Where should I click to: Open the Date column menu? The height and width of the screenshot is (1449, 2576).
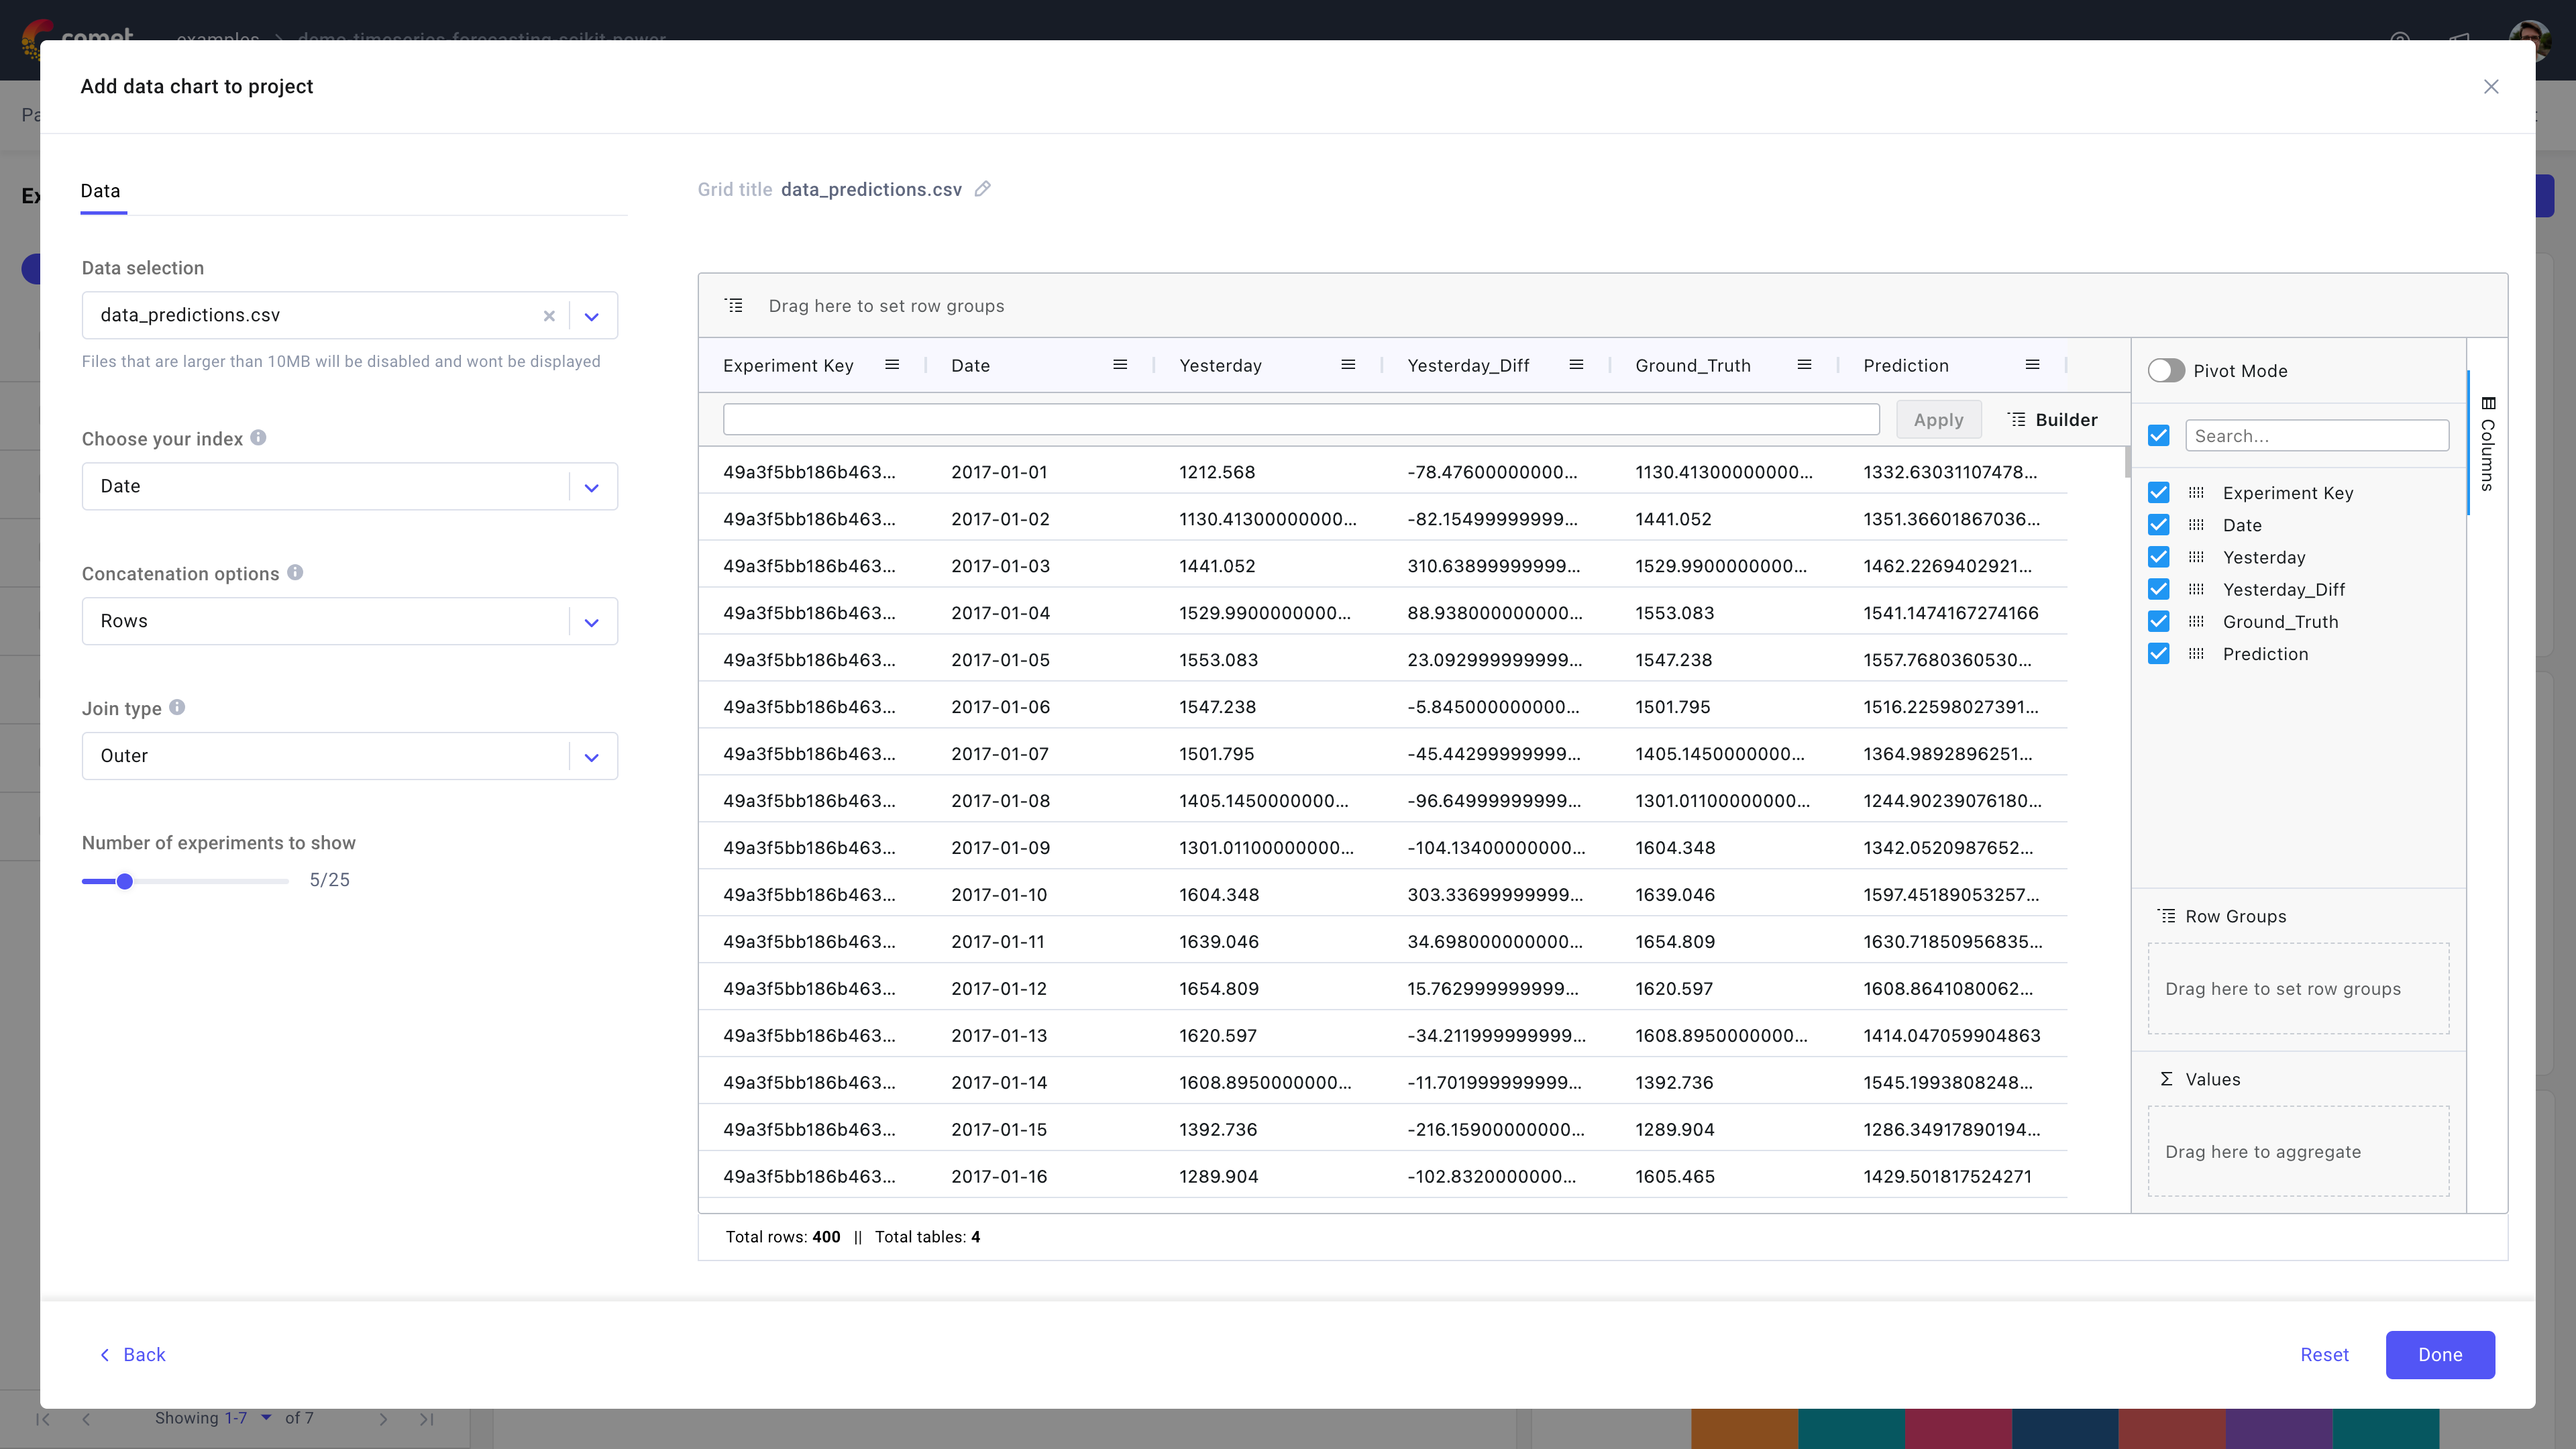point(1120,365)
